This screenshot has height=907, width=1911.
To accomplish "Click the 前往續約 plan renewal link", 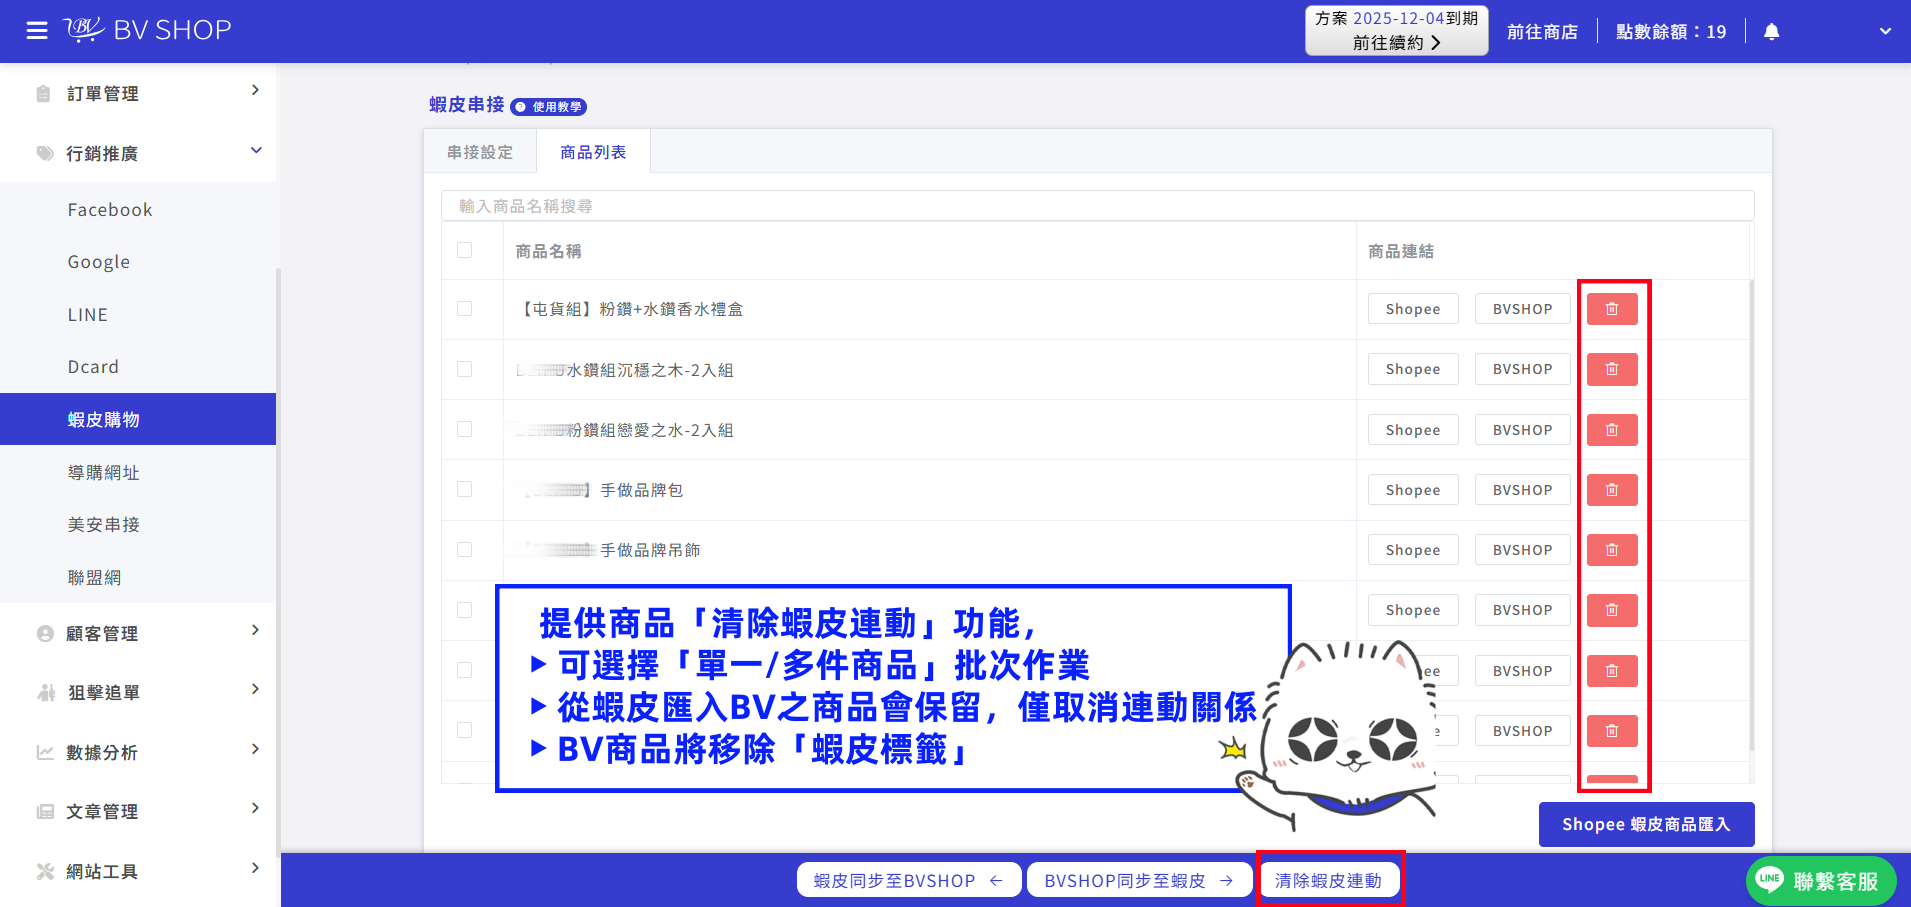I will [x=1397, y=43].
